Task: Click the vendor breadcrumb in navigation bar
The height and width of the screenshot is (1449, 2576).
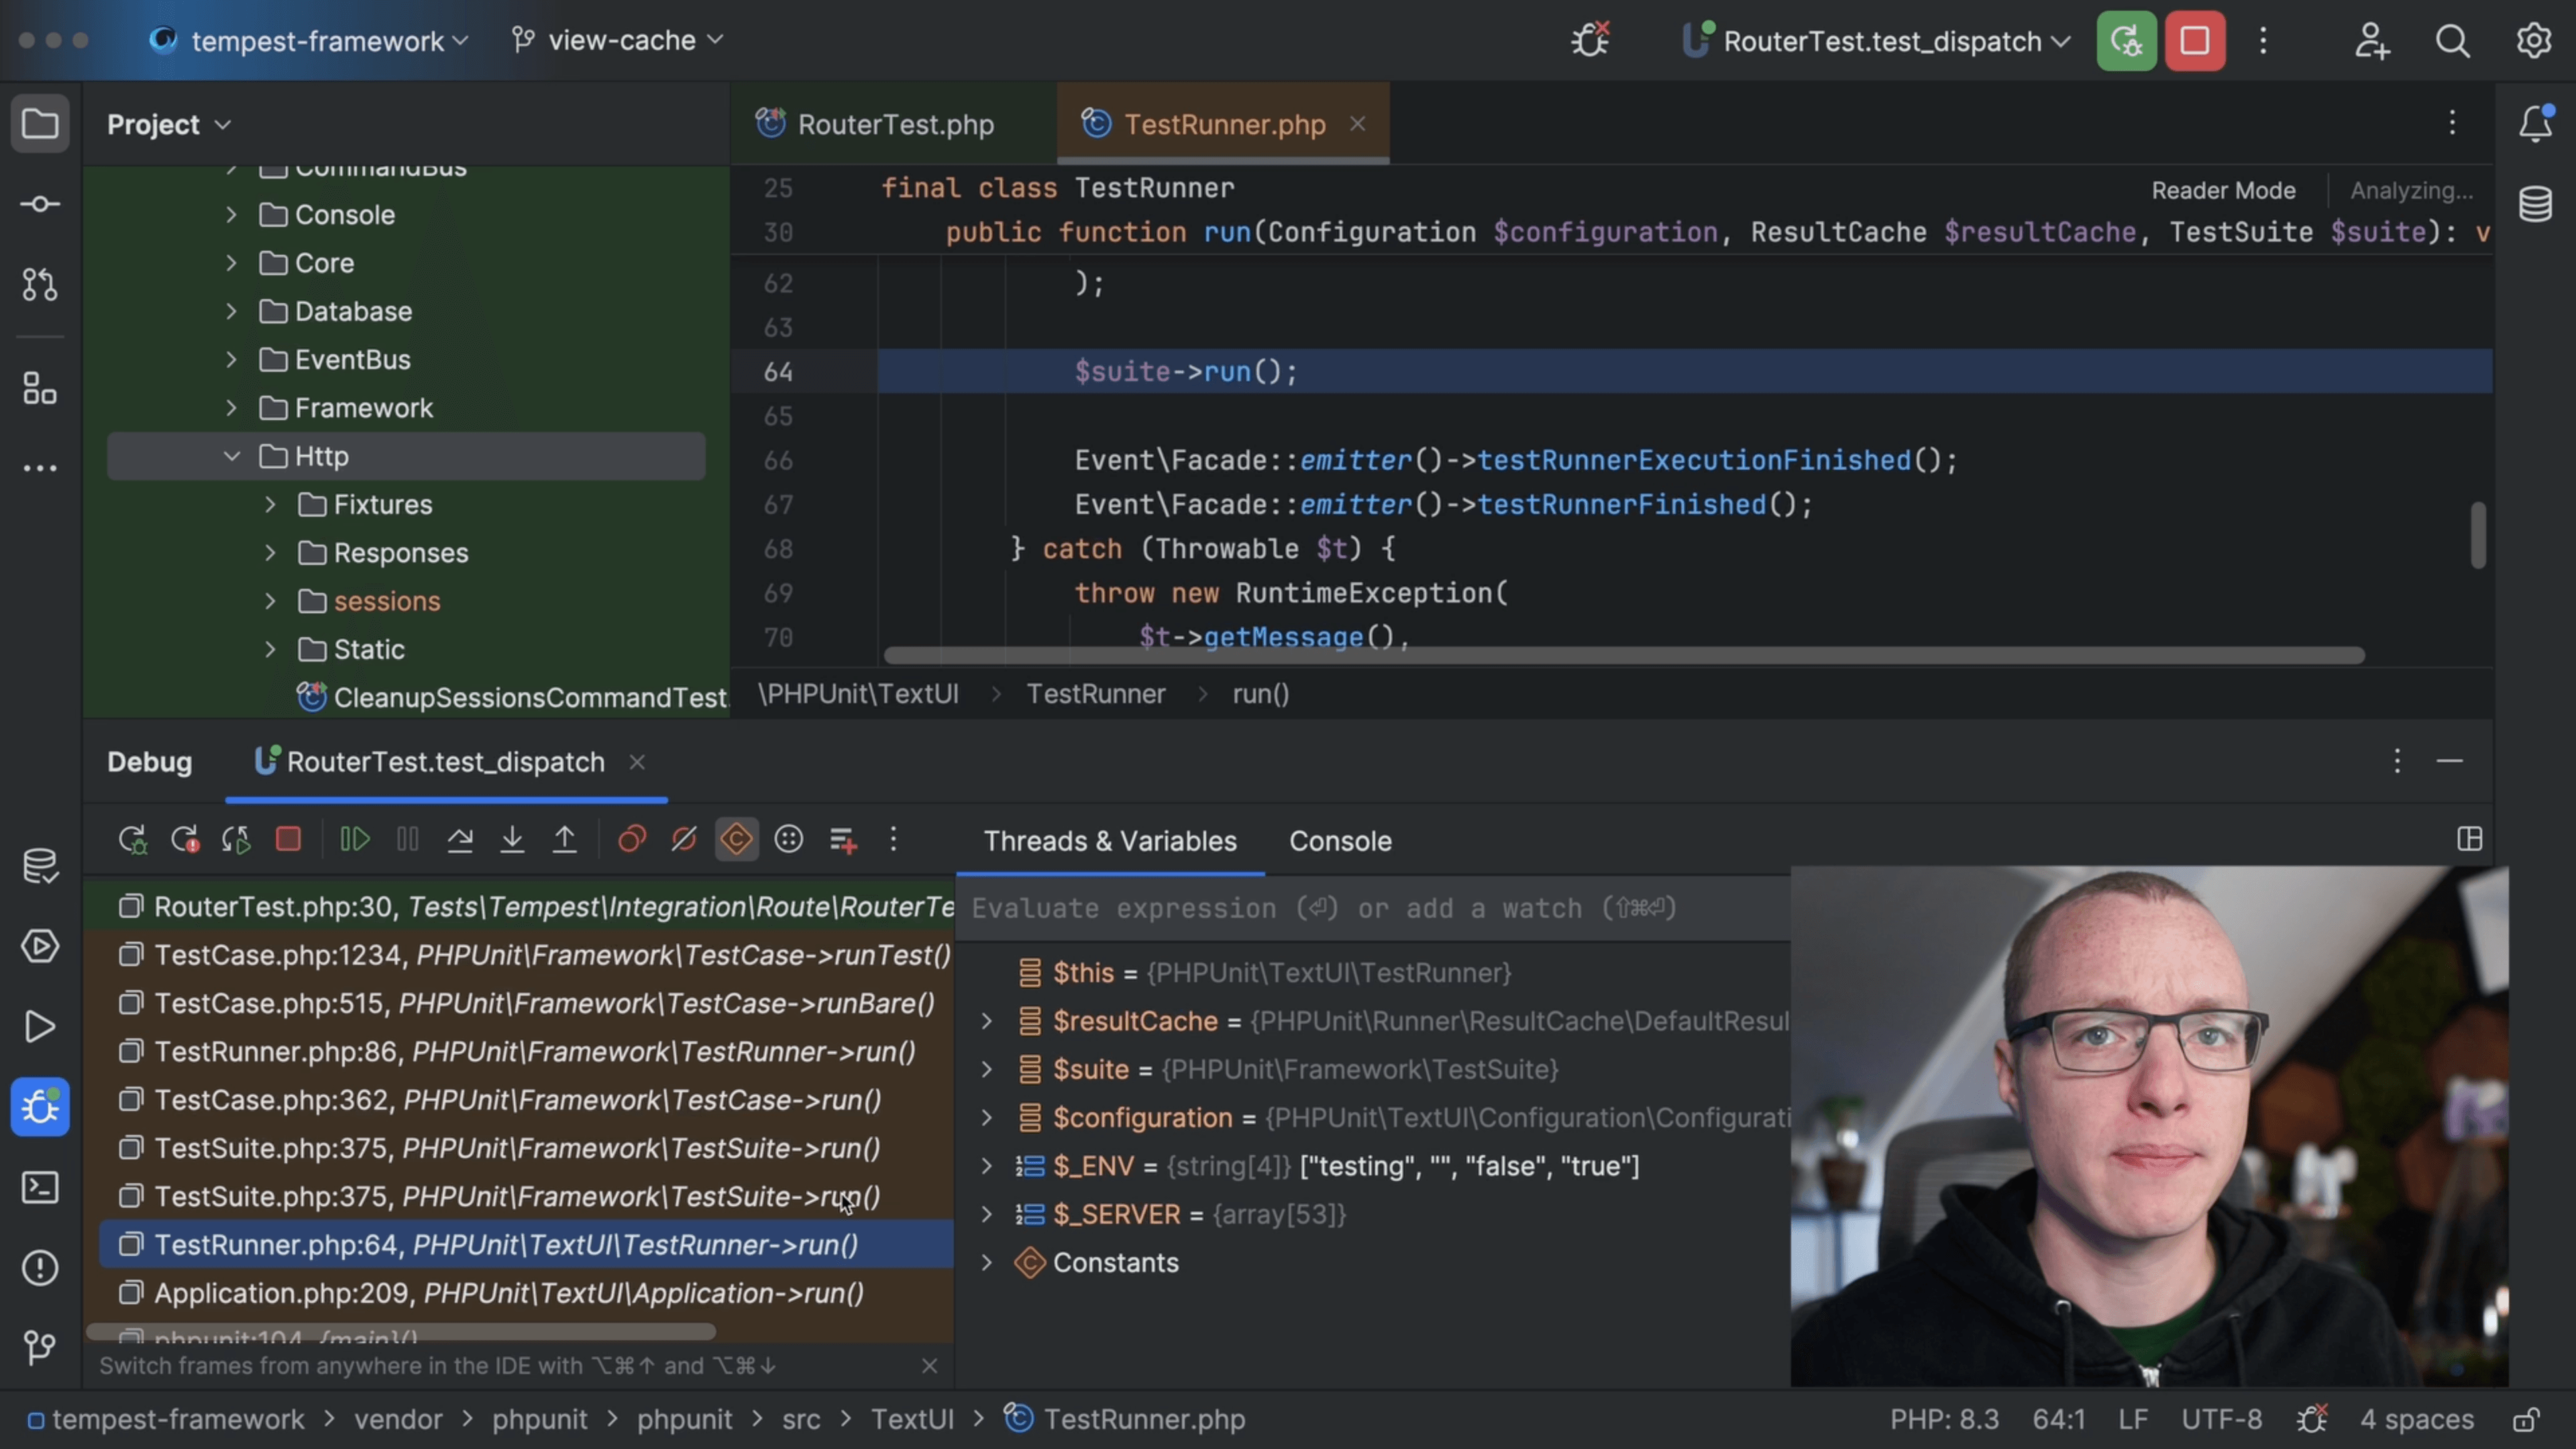Action: pyautogui.click(x=397, y=1419)
